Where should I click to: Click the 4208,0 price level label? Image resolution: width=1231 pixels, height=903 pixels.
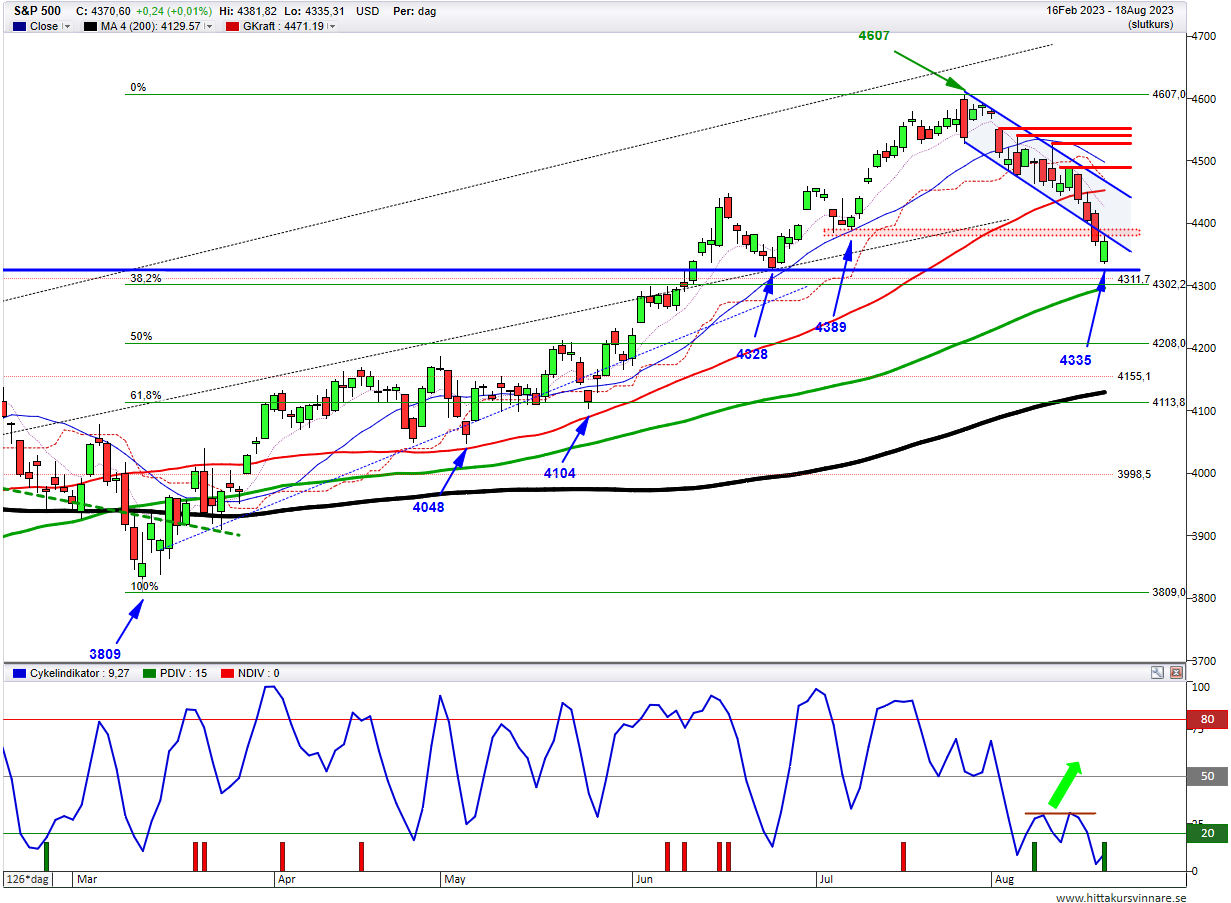pos(1168,344)
